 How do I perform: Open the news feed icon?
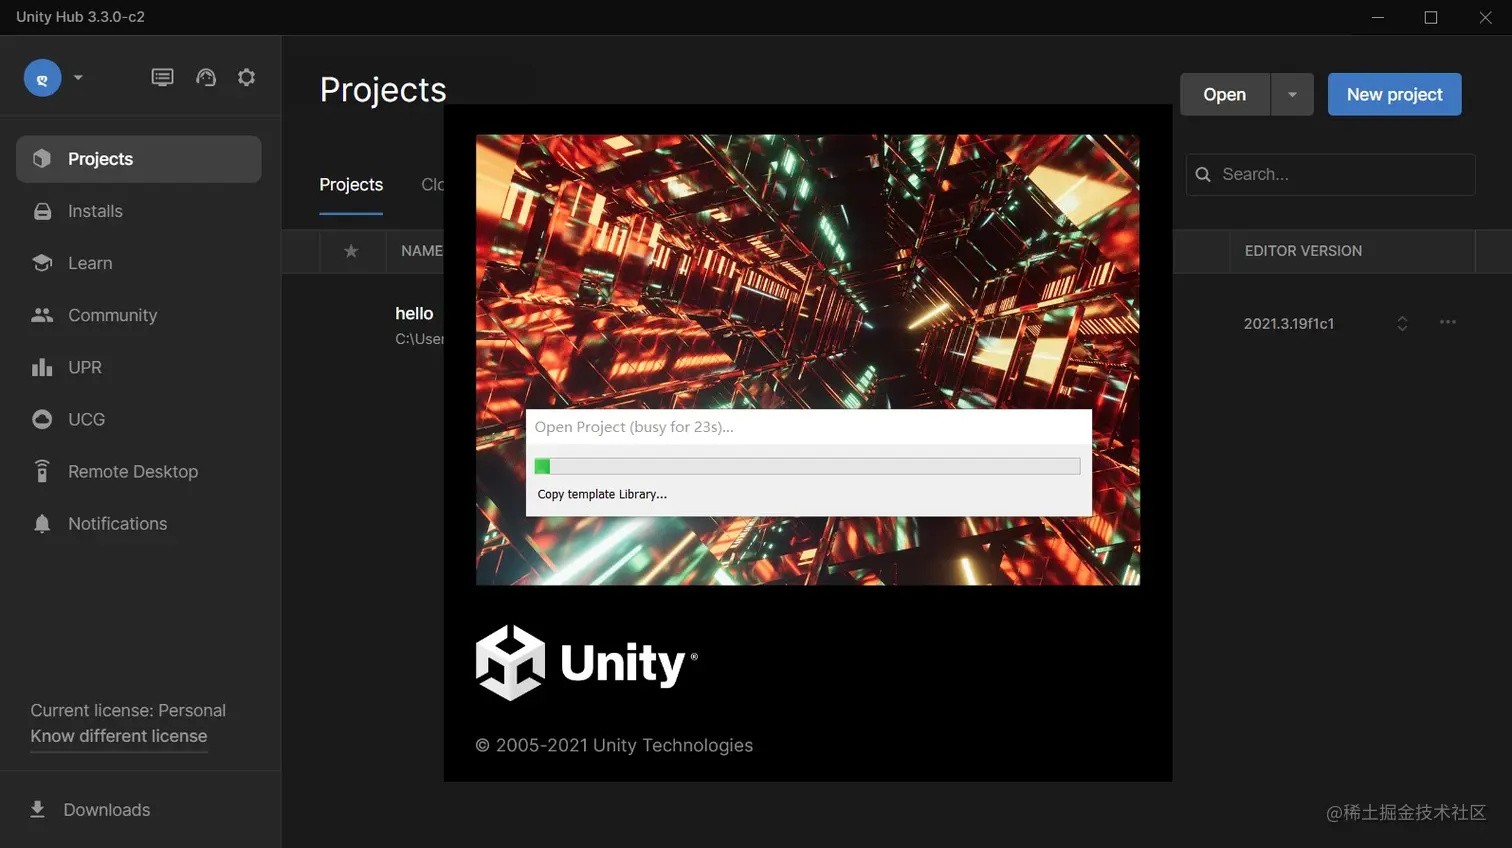(162, 76)
